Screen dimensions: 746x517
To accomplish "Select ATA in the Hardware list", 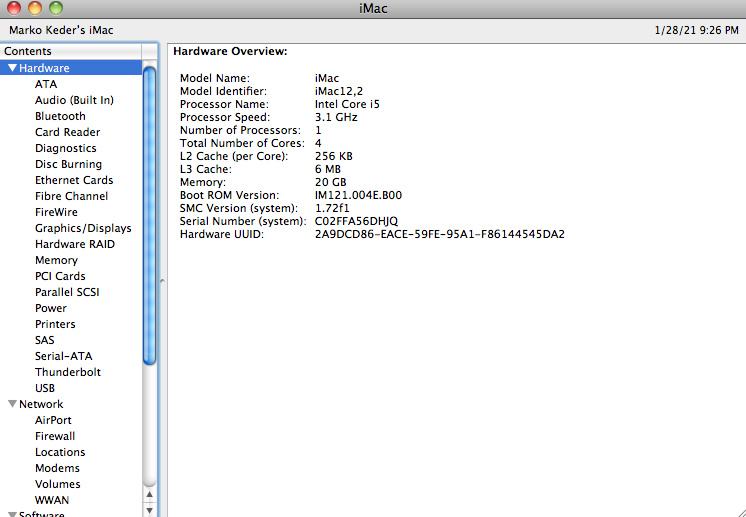I will point(46,84).
